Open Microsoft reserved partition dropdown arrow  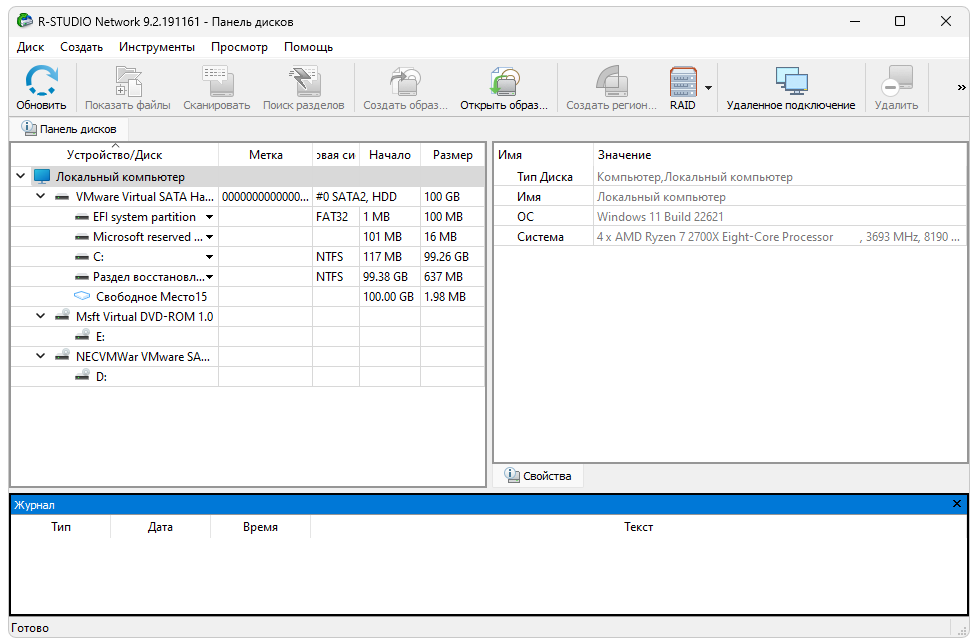210,237
